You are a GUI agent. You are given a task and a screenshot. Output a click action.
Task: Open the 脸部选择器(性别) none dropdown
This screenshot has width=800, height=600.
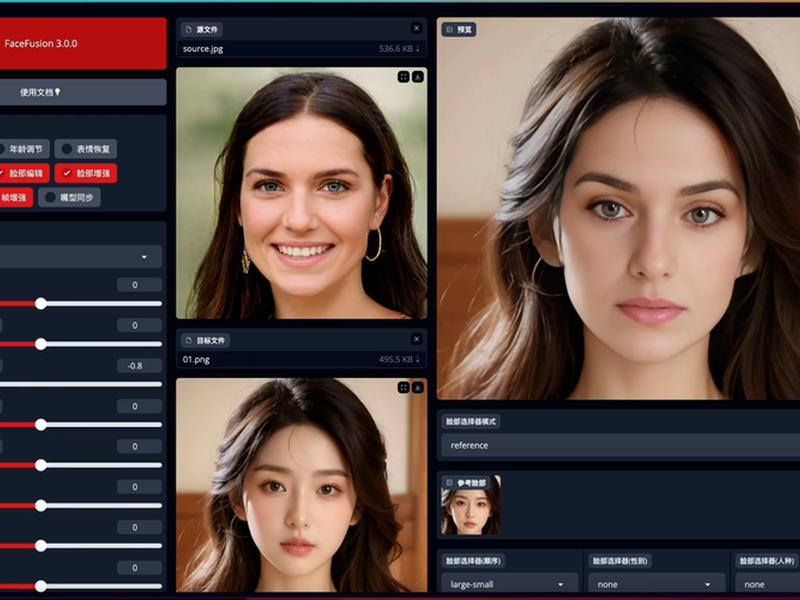click(657, 584)
